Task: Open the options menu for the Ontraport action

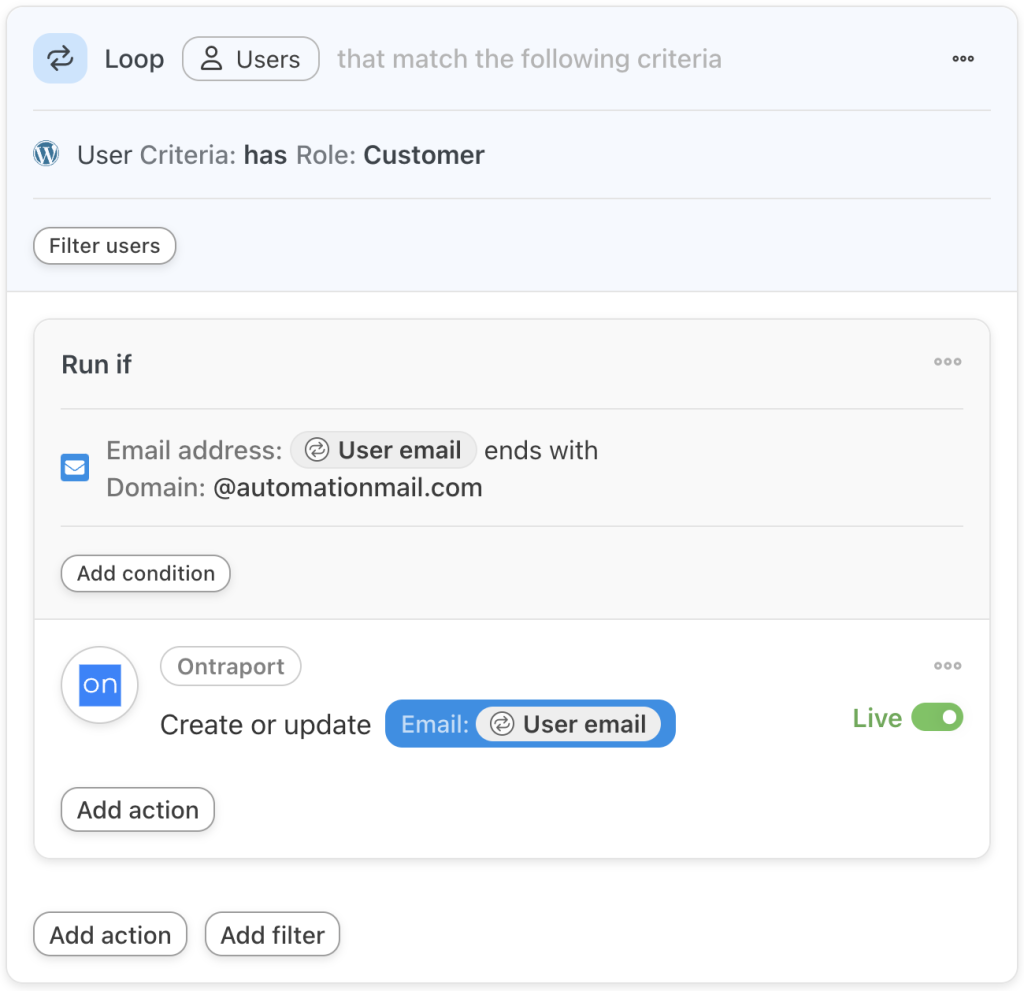Action: (x=947, y=665)
